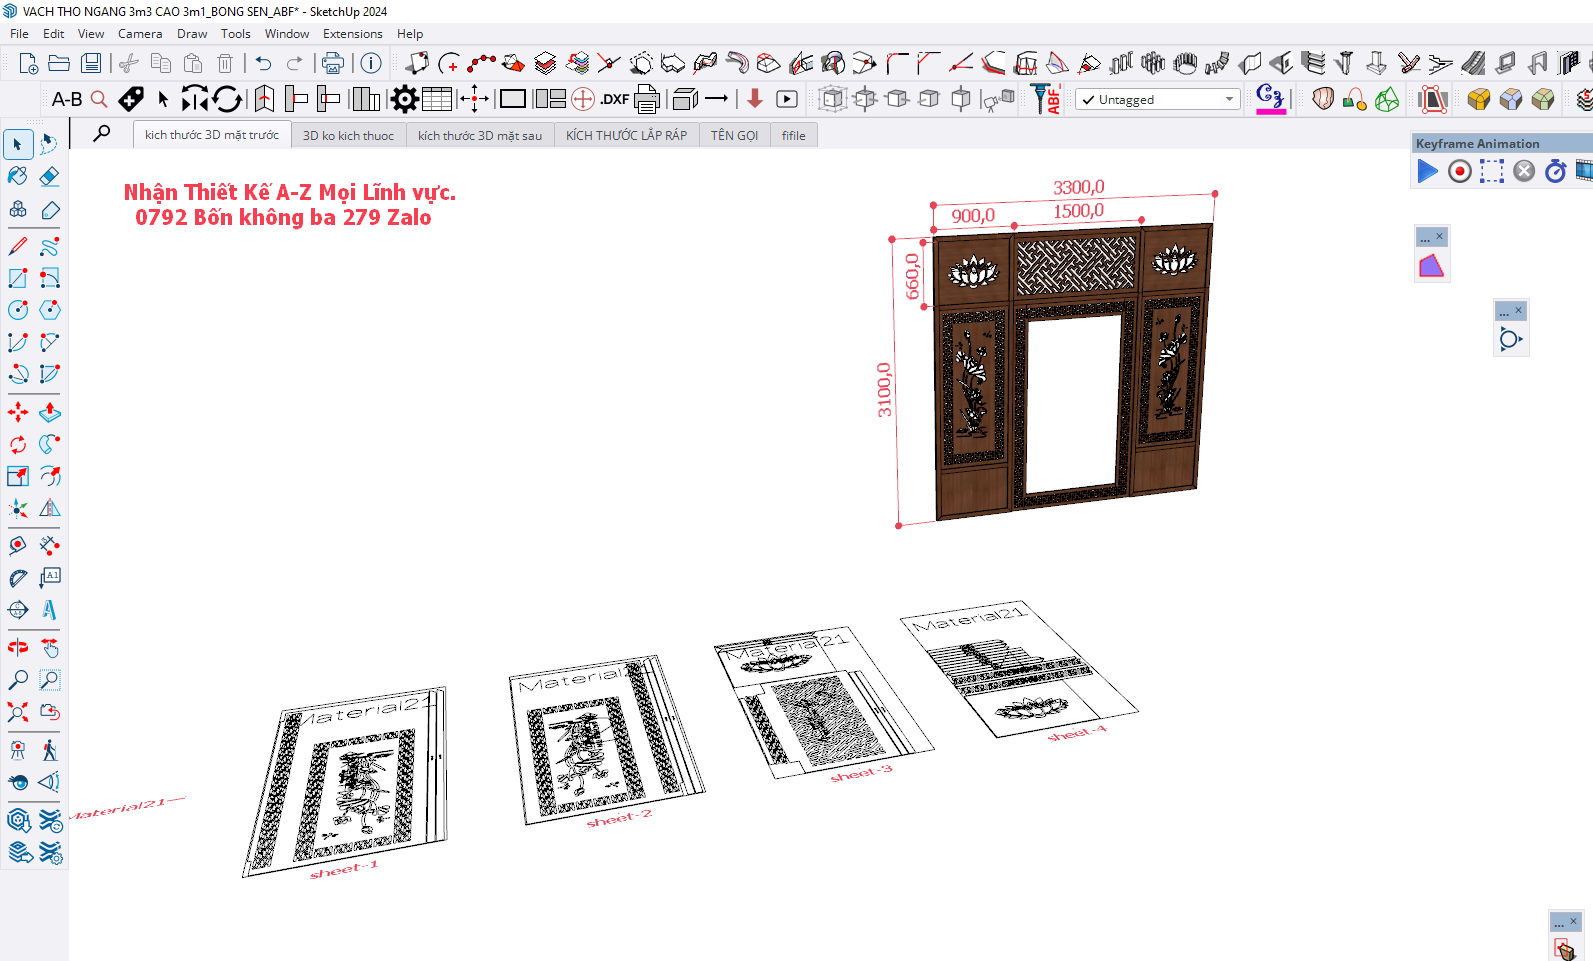The image size is (1593, 961).
Task: Click the pink-underlined C3 color icon
Action: pos(1270,98)
